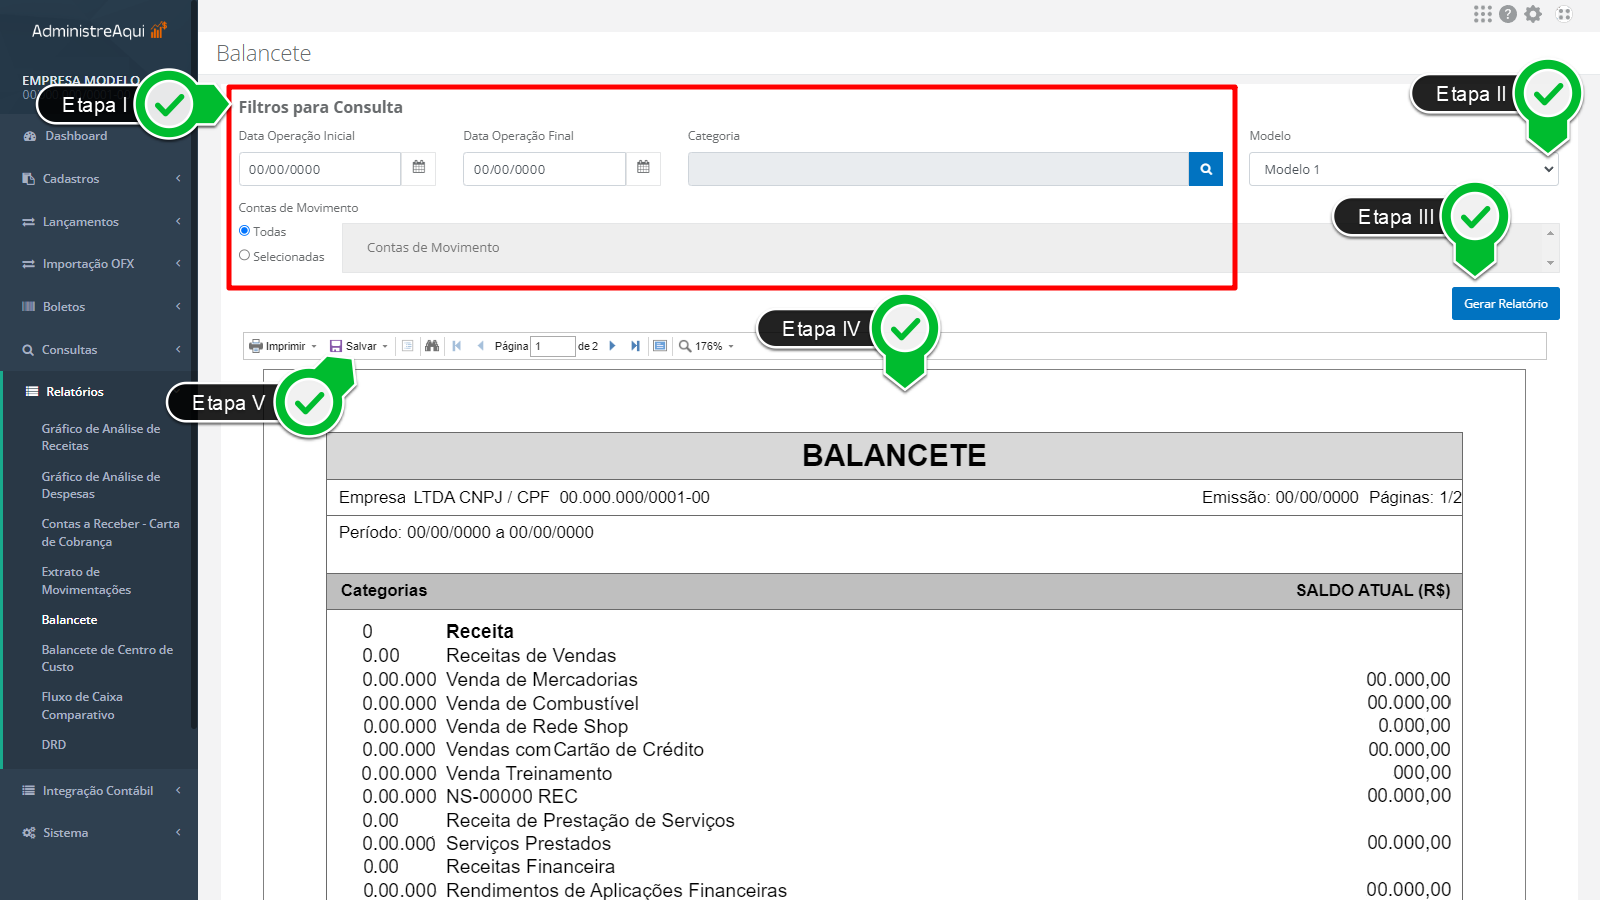
Task: Click the binoculars find icon in report toolbar
Action: coord(432,346)
